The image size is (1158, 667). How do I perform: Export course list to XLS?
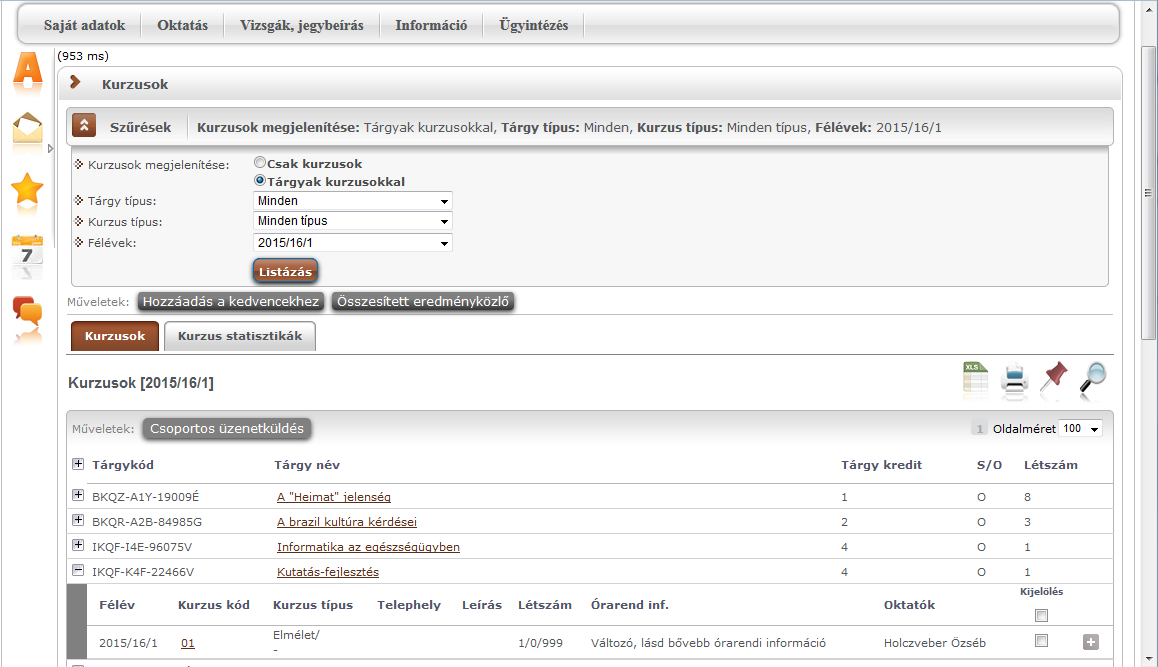point(976,377)
